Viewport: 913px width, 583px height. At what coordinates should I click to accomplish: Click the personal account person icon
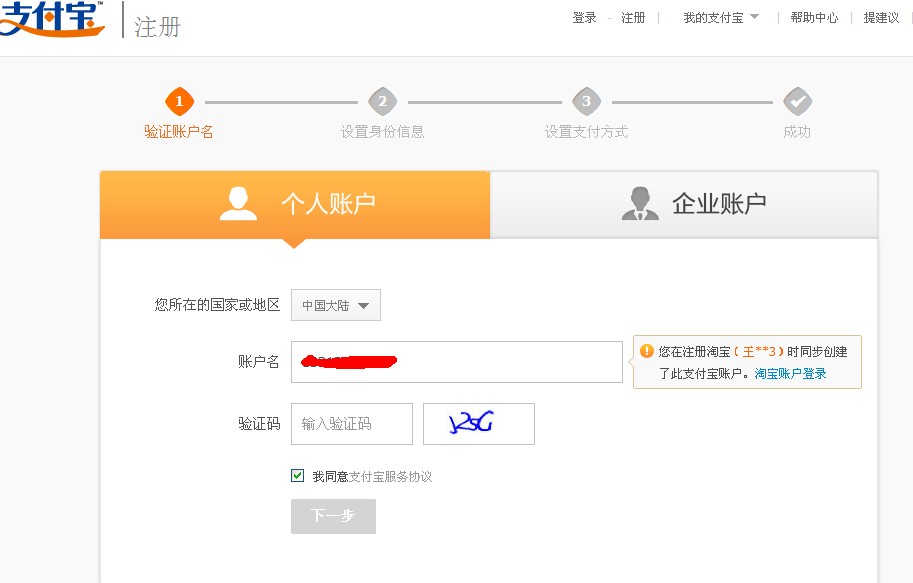pos(238,204)
